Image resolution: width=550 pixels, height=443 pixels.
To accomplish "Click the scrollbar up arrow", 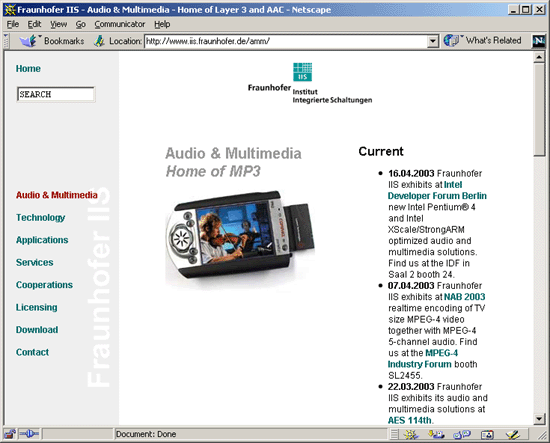I will (539, 57).
